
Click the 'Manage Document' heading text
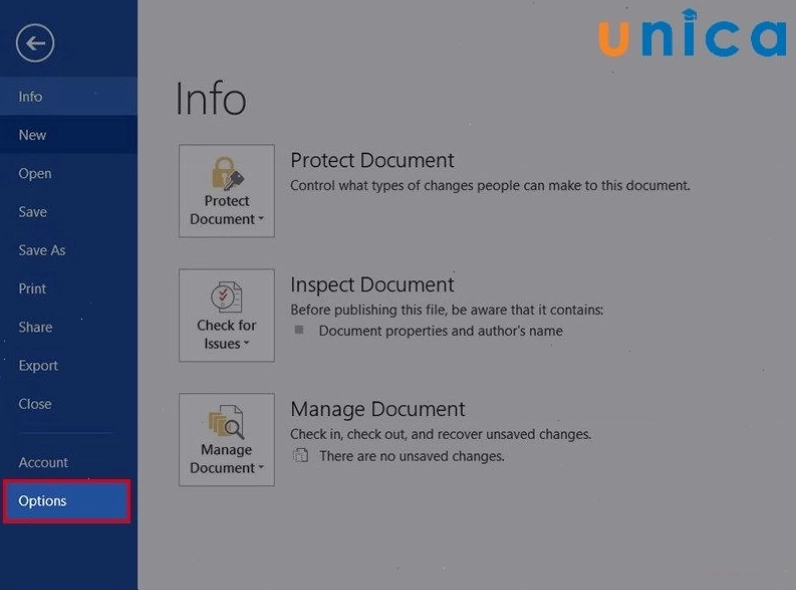coord(378,409)
